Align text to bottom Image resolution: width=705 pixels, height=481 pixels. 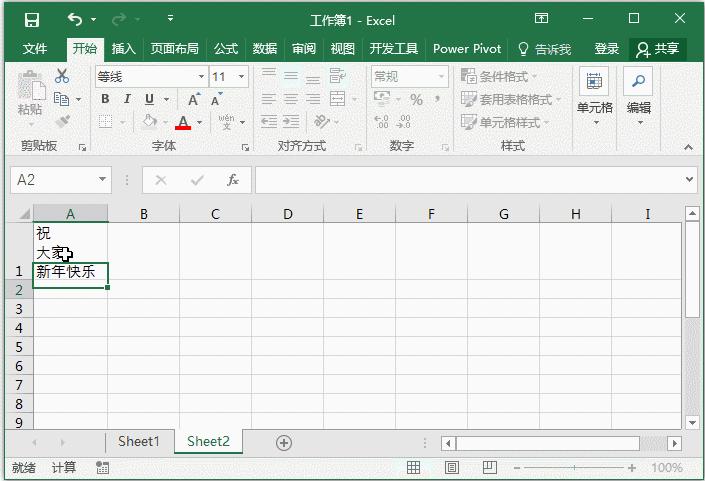click(x=313, y=77)
